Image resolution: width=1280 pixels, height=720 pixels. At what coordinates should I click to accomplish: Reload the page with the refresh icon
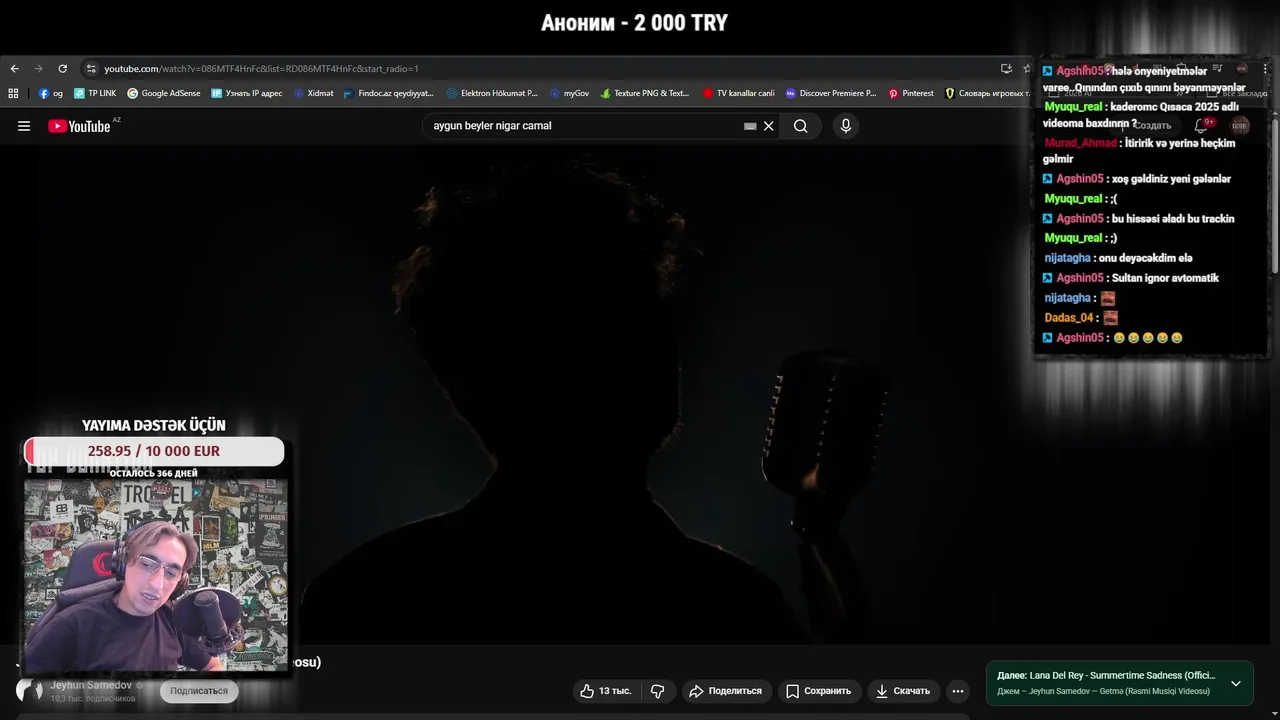coord(62,69)
